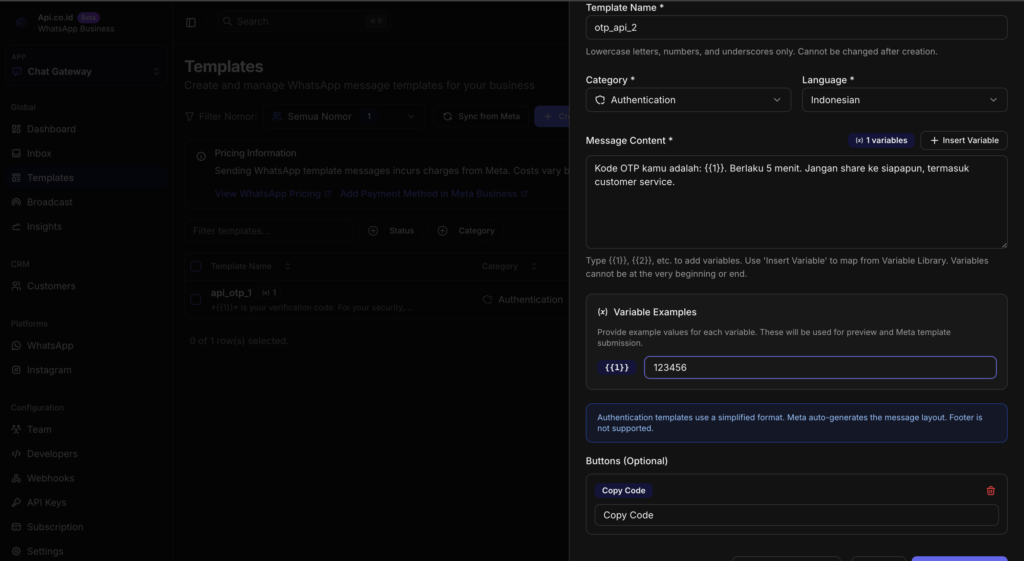The height and width of the screenshot is (561, 1024).
Task: Open API Keys in the sidebar
Action: coord(86,503)
